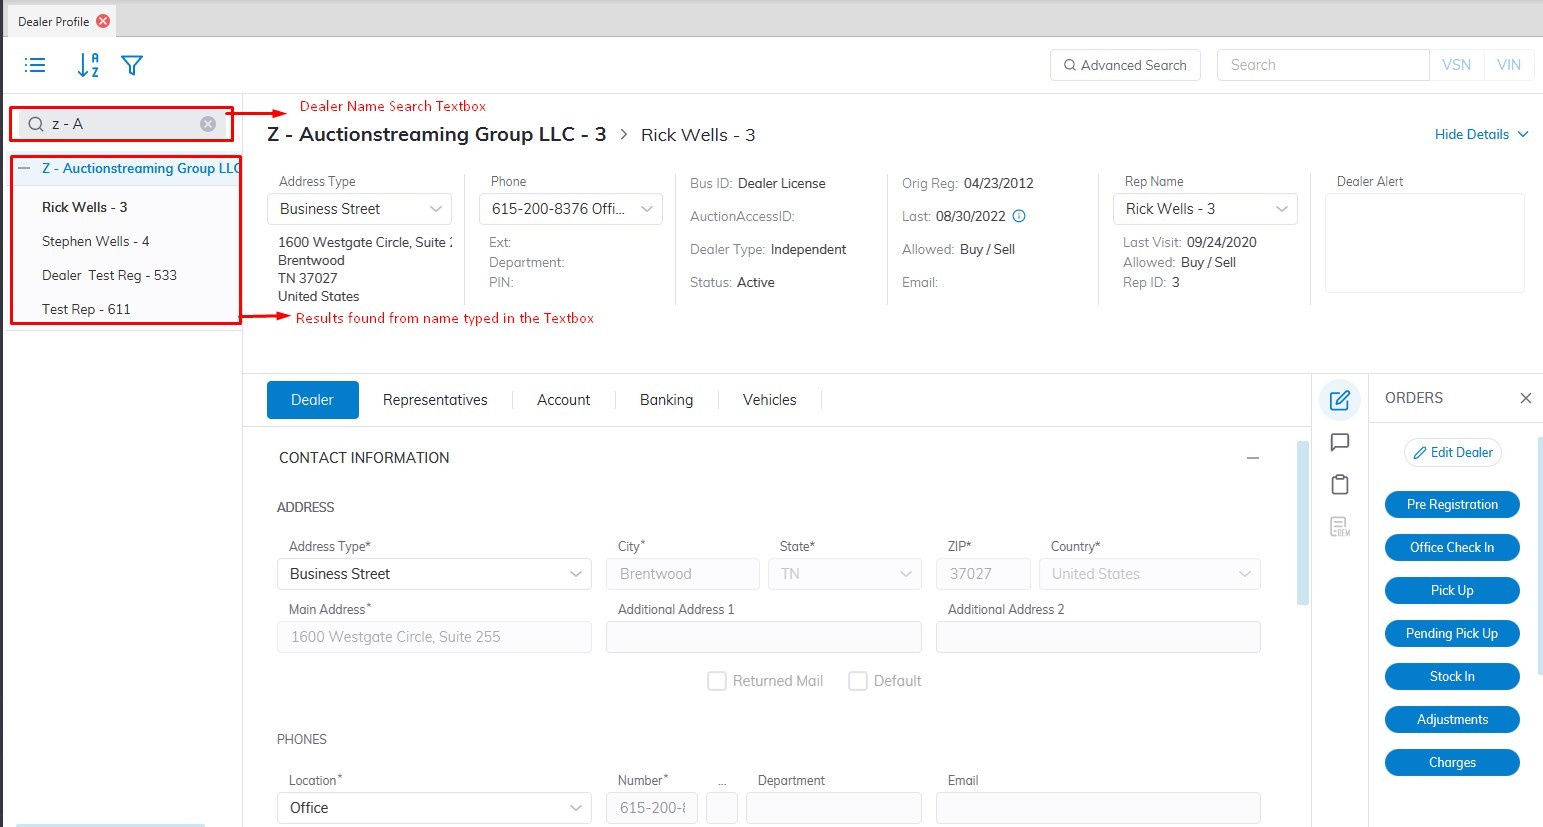Open the Banking tab

[x=666, y=400]
